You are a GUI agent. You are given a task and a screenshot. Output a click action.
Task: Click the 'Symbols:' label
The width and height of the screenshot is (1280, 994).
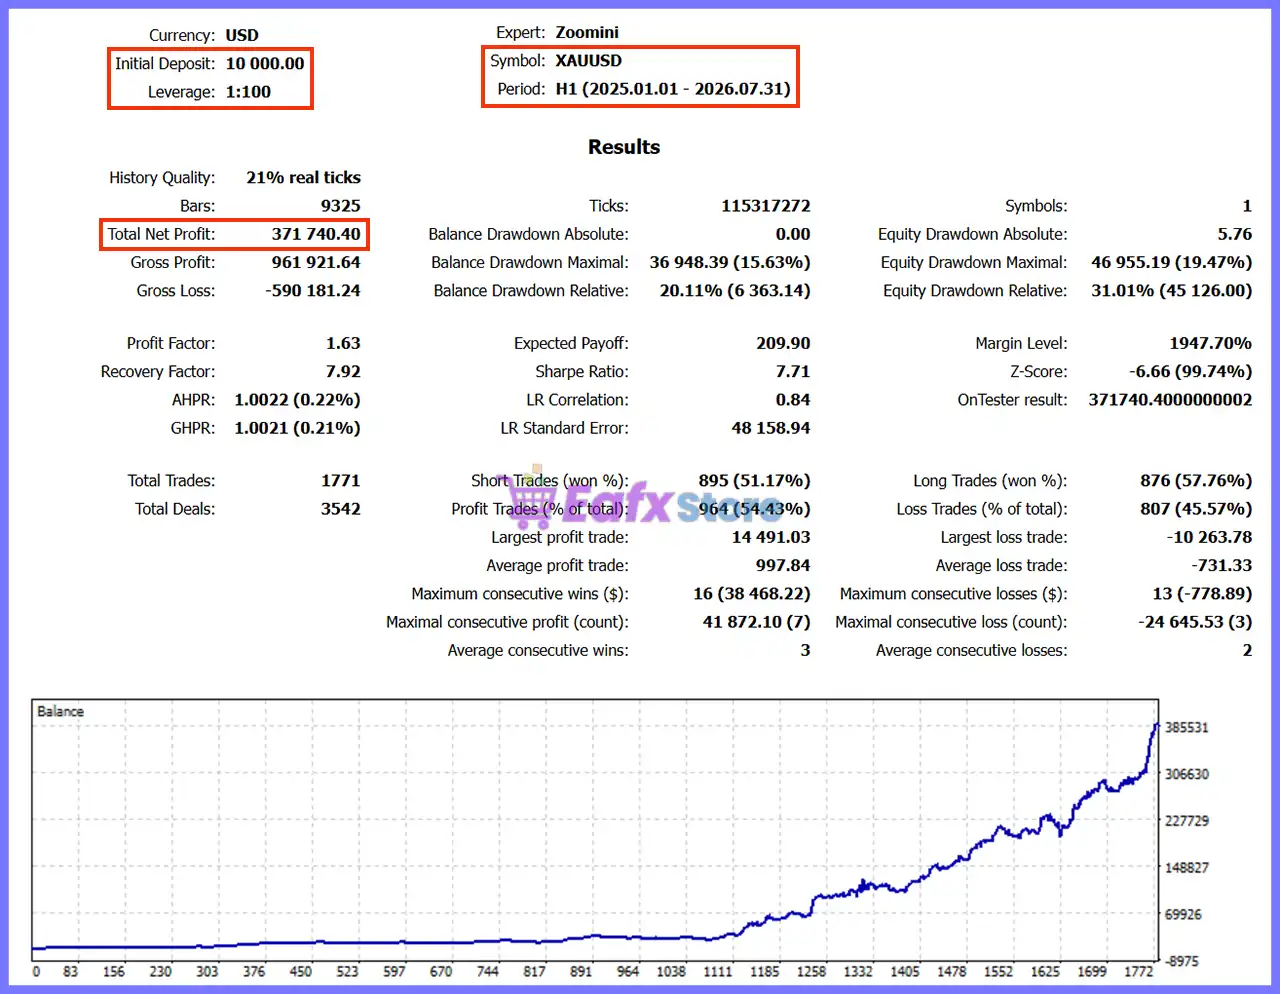(x=1036, y=206)
